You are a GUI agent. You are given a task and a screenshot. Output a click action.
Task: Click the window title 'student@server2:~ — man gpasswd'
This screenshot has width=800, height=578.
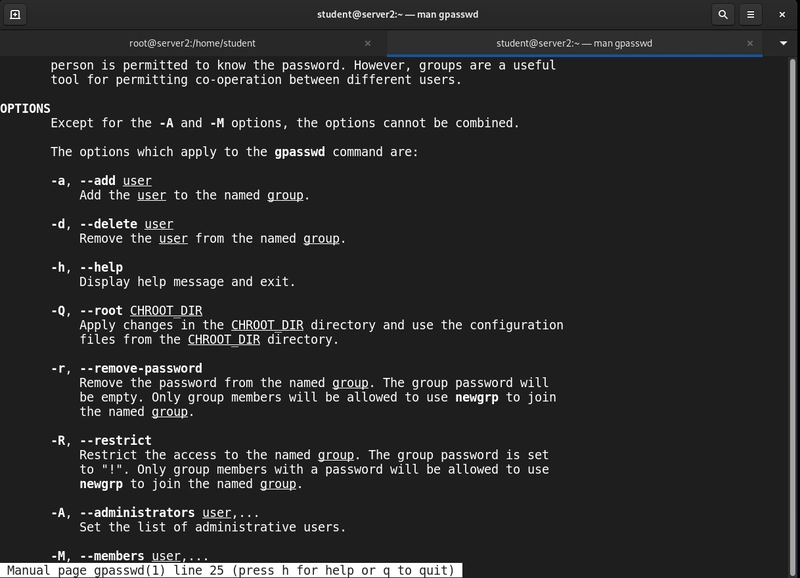pos(397,14)
